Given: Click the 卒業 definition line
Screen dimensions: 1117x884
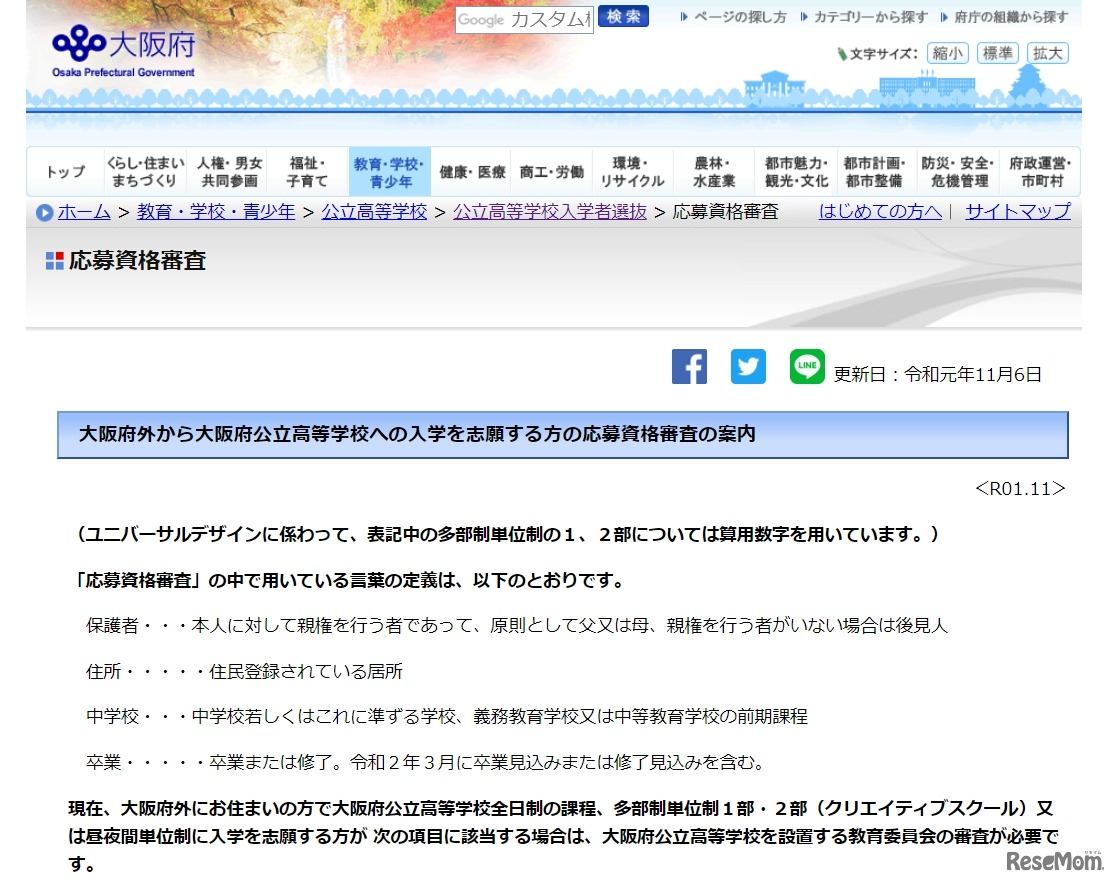Looking at the screenshot, I should point(426,762).
